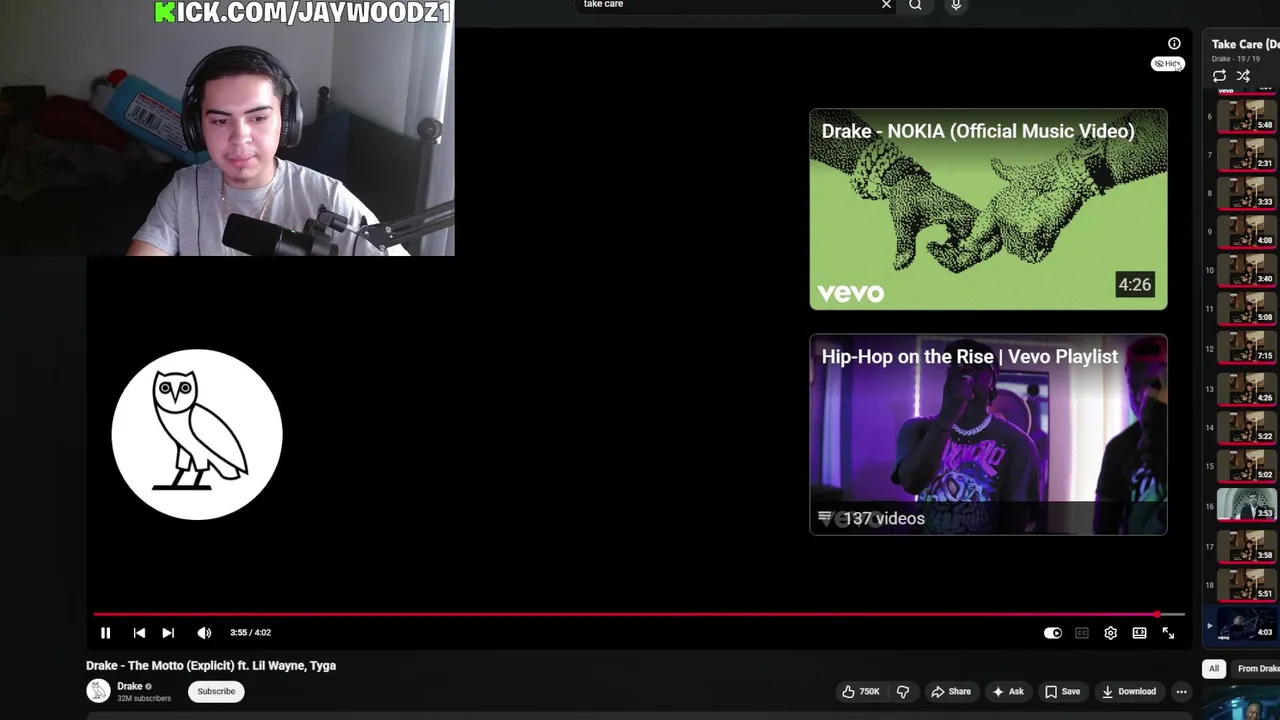Start voice search with microphone
Viewport: 1280px width, 720px height.
tap(956, 5)
